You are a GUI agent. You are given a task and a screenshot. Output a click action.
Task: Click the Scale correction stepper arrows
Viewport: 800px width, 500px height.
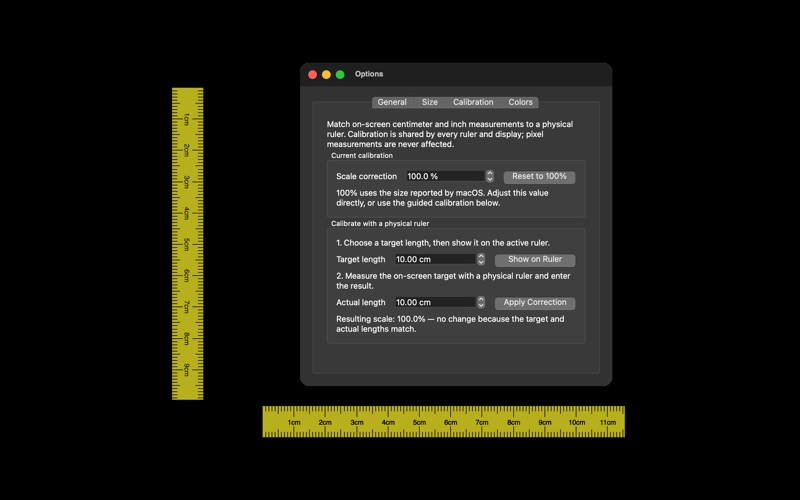[x=490, y=176]
